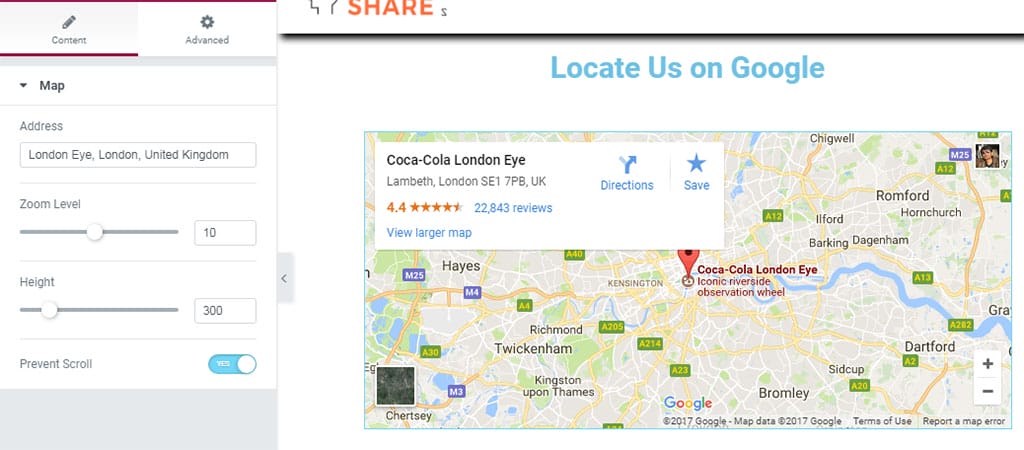Image resolution: width=1024 pixels, height=450 pixels.
Task: Click the Report a map error link
Action: [x=964, y=422]
